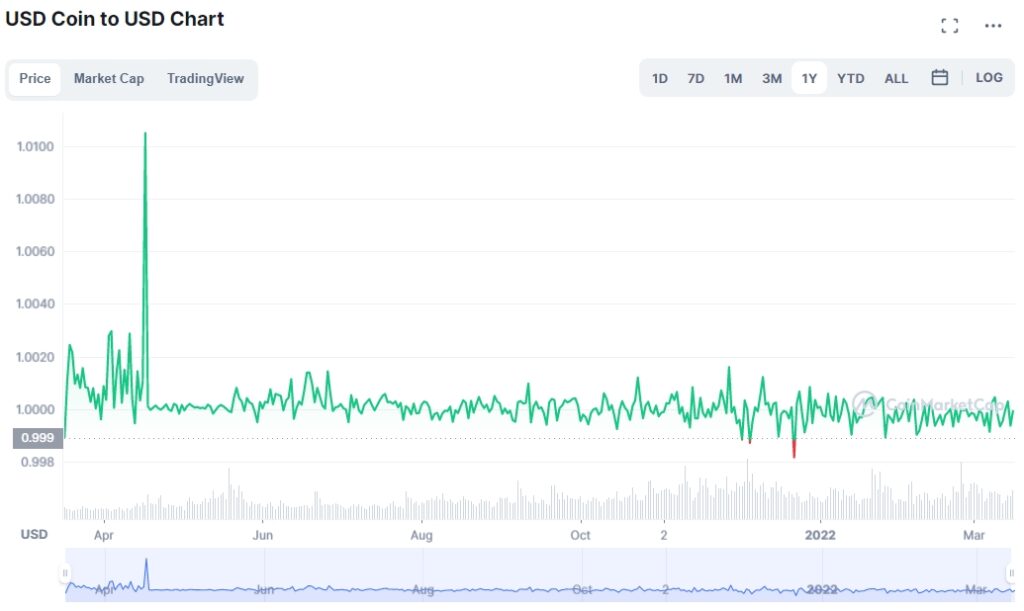Screen dimensions: 1024x611
Task: Switch to the Market Cap tab
Action: point(108,79)
